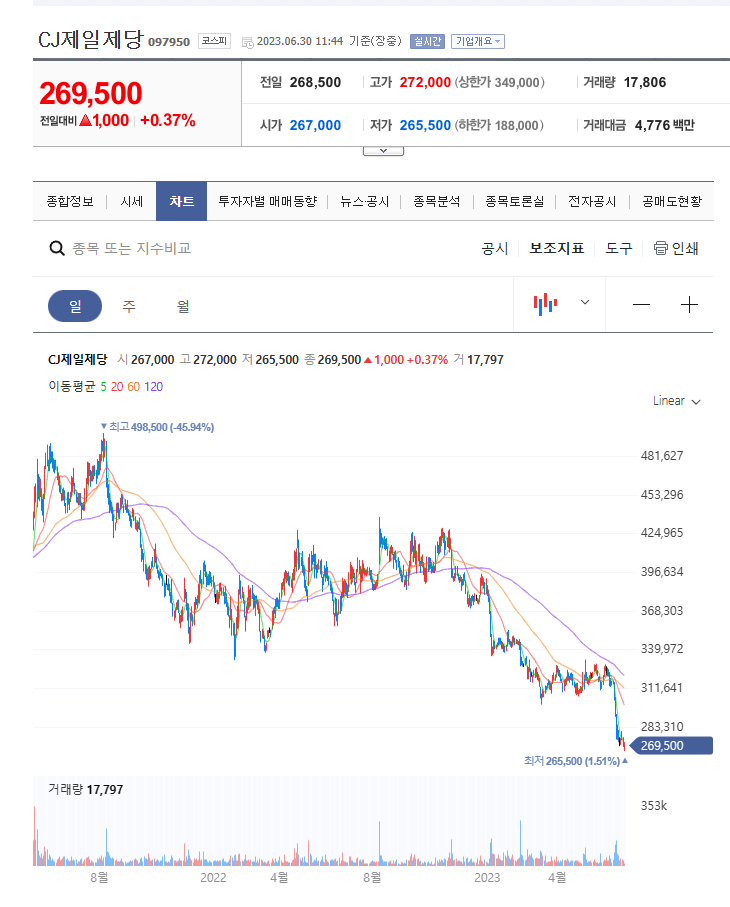The height and width of the screenshot is (907, 730).
Task: Open the 종목분석 tab
Action: tap(437, 201)
